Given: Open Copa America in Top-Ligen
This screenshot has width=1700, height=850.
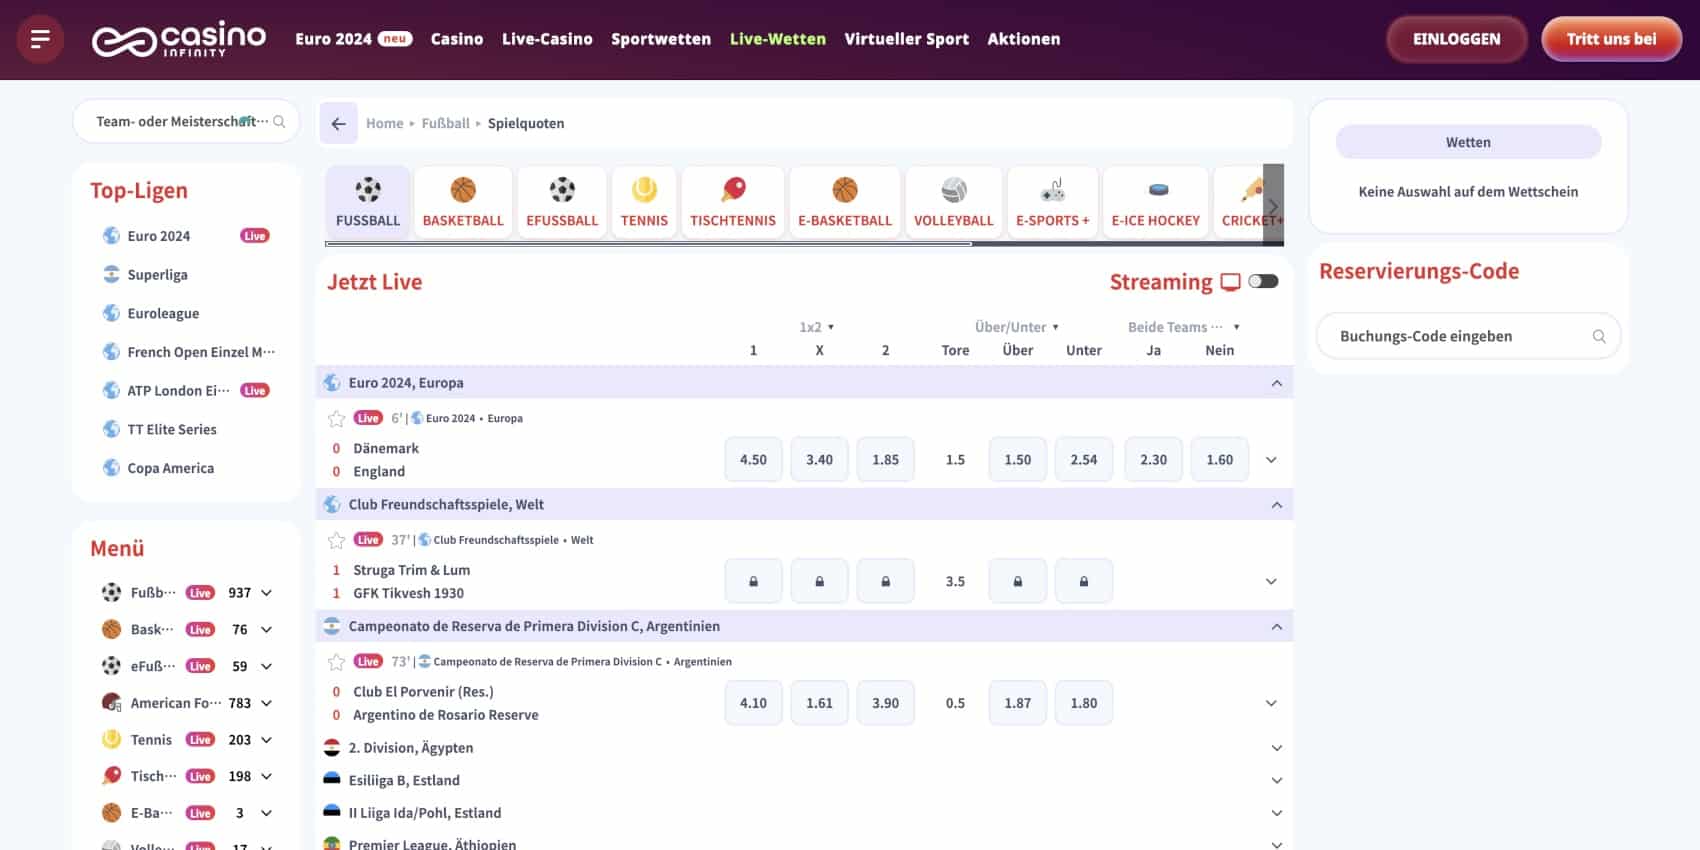Looking at the screenshot, I should pos(170,468).
